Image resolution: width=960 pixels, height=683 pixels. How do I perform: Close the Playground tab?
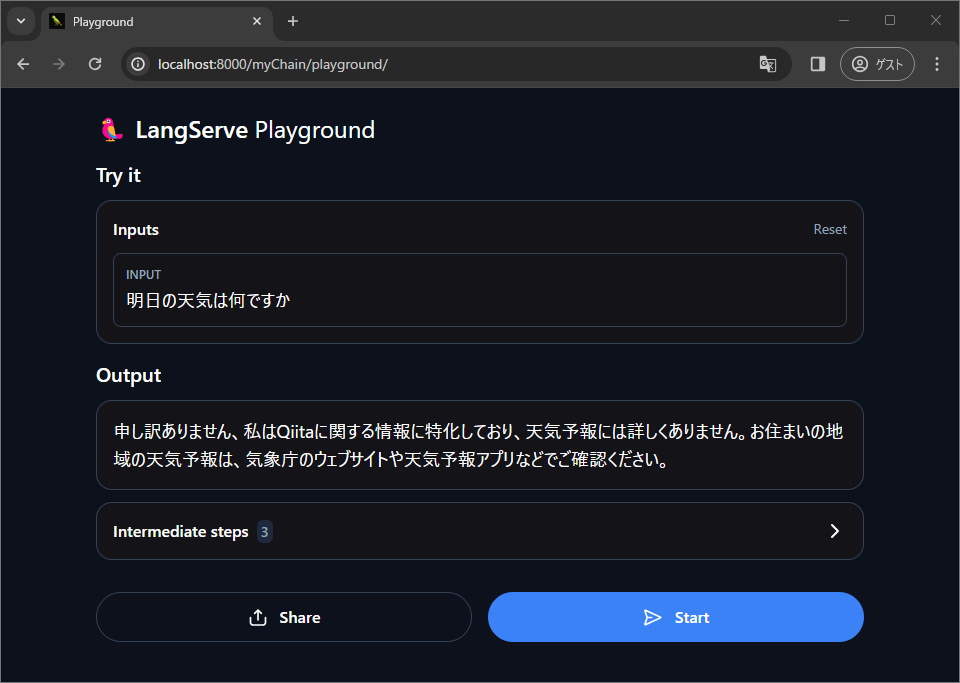point(257,21)
